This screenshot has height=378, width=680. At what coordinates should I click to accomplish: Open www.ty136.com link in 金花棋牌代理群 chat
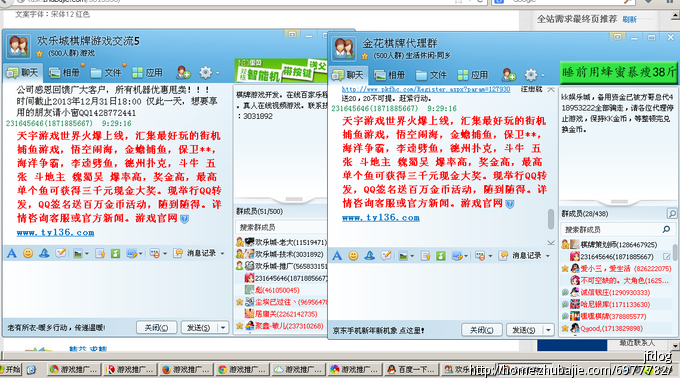pyautogui.click(x=381, y=218)
